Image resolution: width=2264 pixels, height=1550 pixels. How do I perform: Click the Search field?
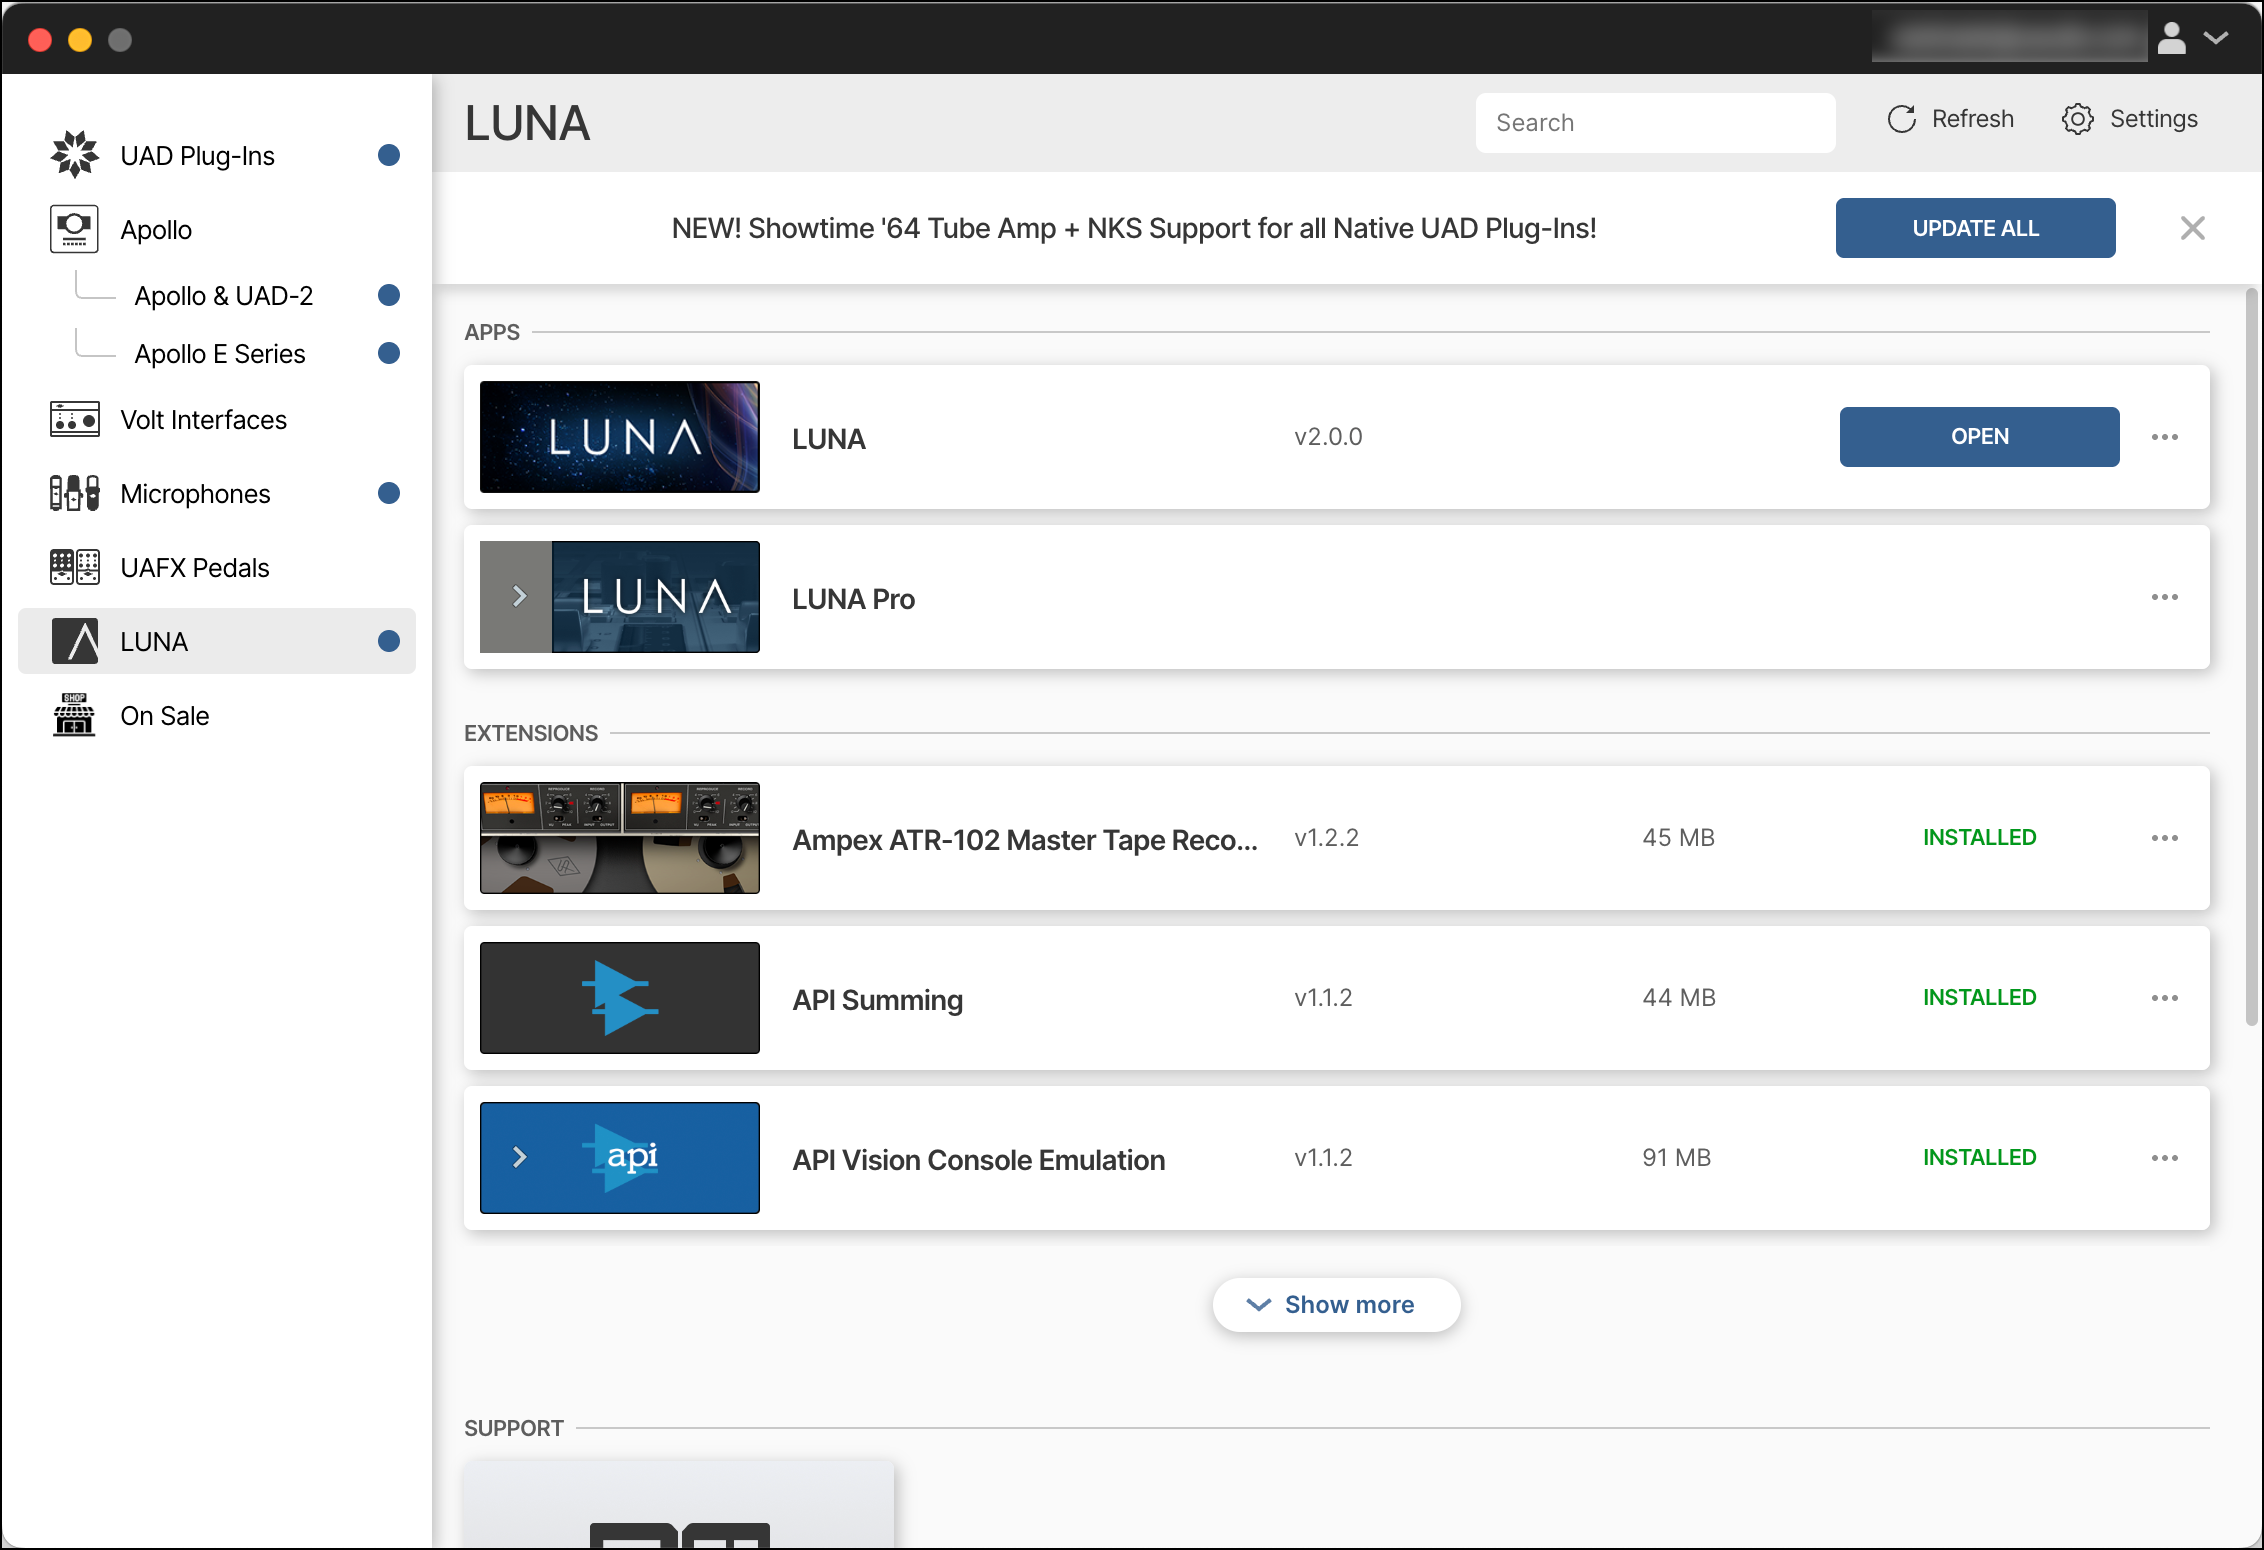click(x=1655, y=122)
